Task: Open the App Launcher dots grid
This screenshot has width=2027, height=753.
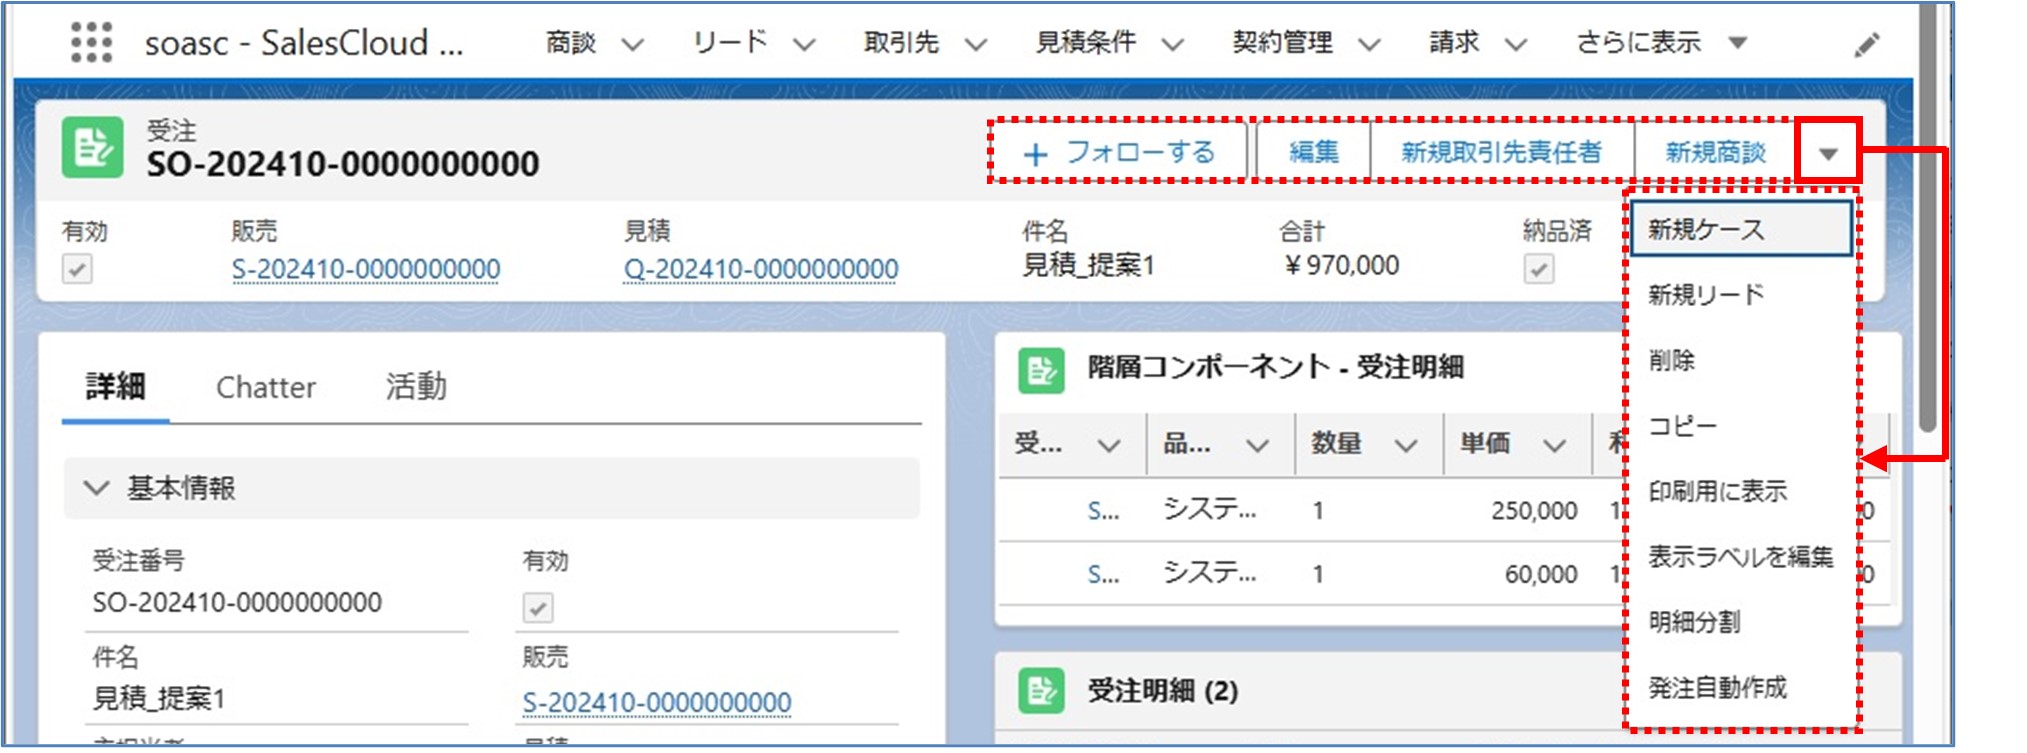Action: (91, 42)
